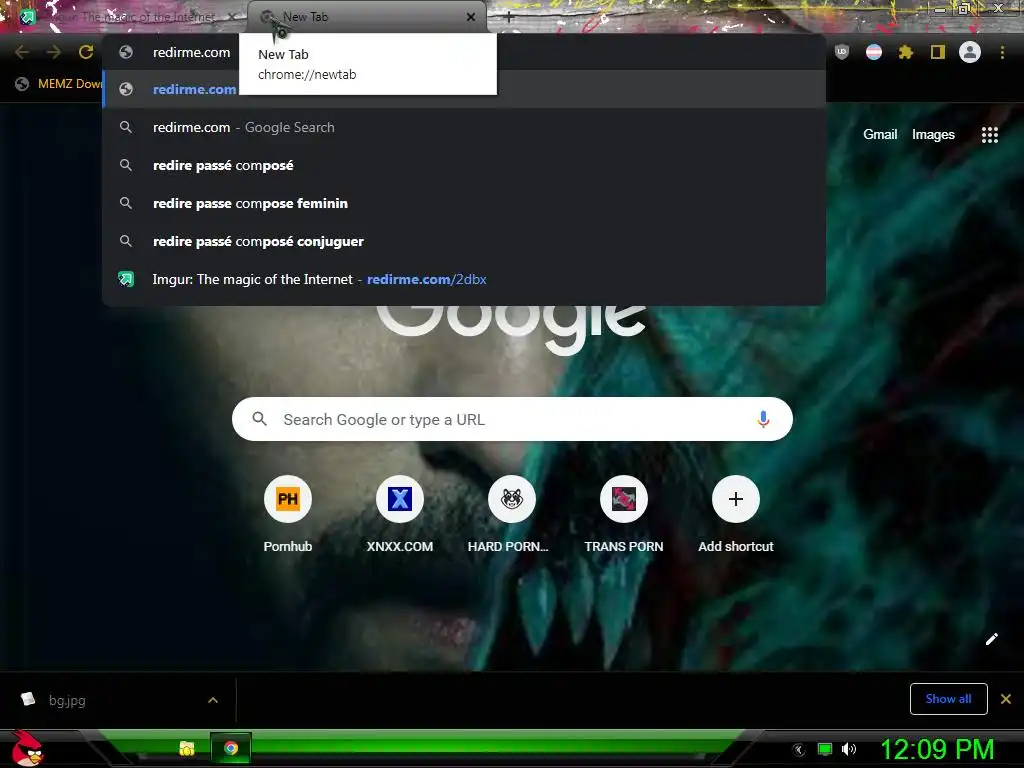Open Chrome's three-dot menu
The width and height of the screenshot is (1024, 768).
(x=1002, y=52)
